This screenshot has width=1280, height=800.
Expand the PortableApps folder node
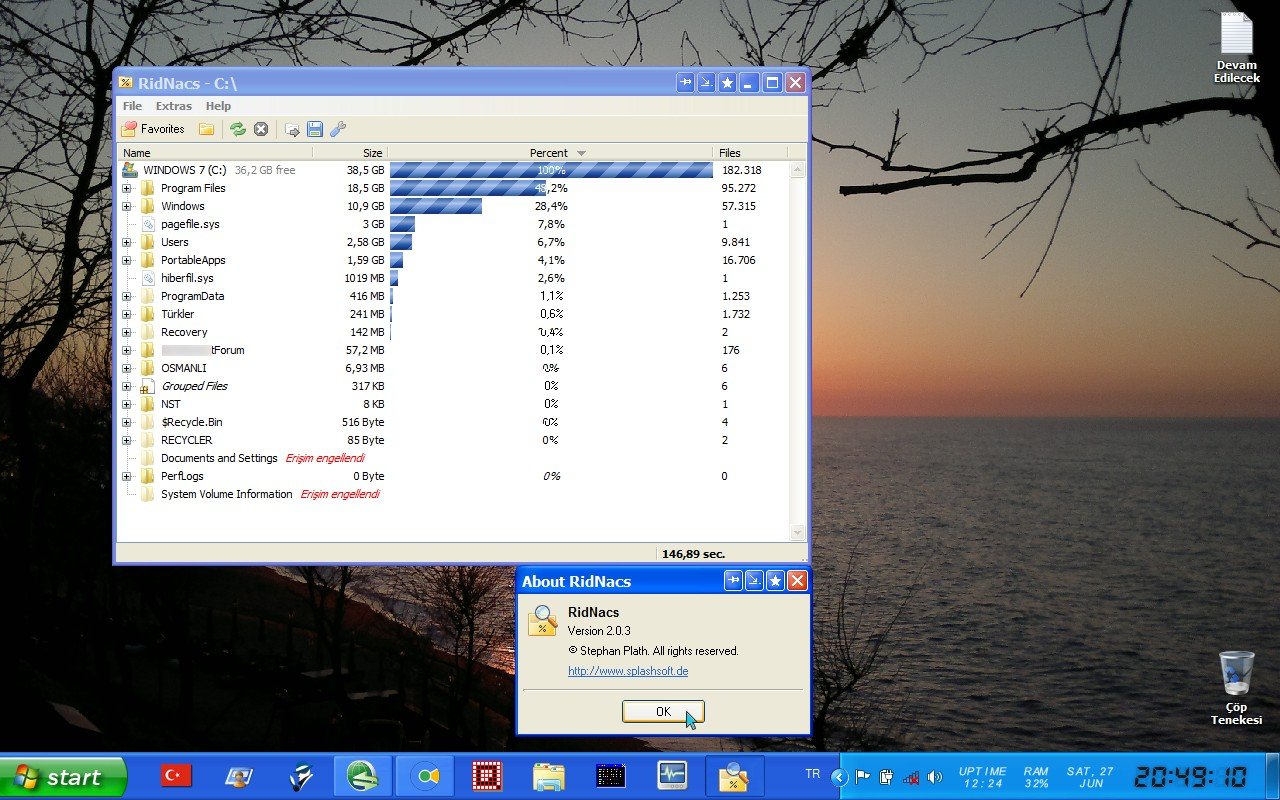[x=127, y=260]
